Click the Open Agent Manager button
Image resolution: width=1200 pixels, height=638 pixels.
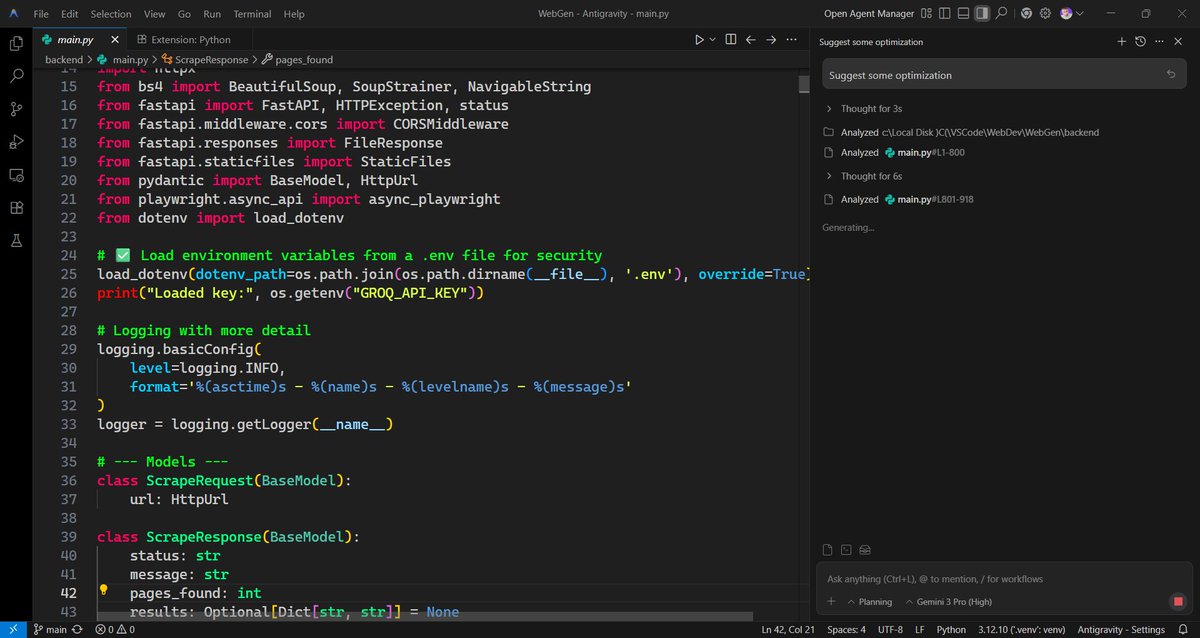[x=869, y=14]
